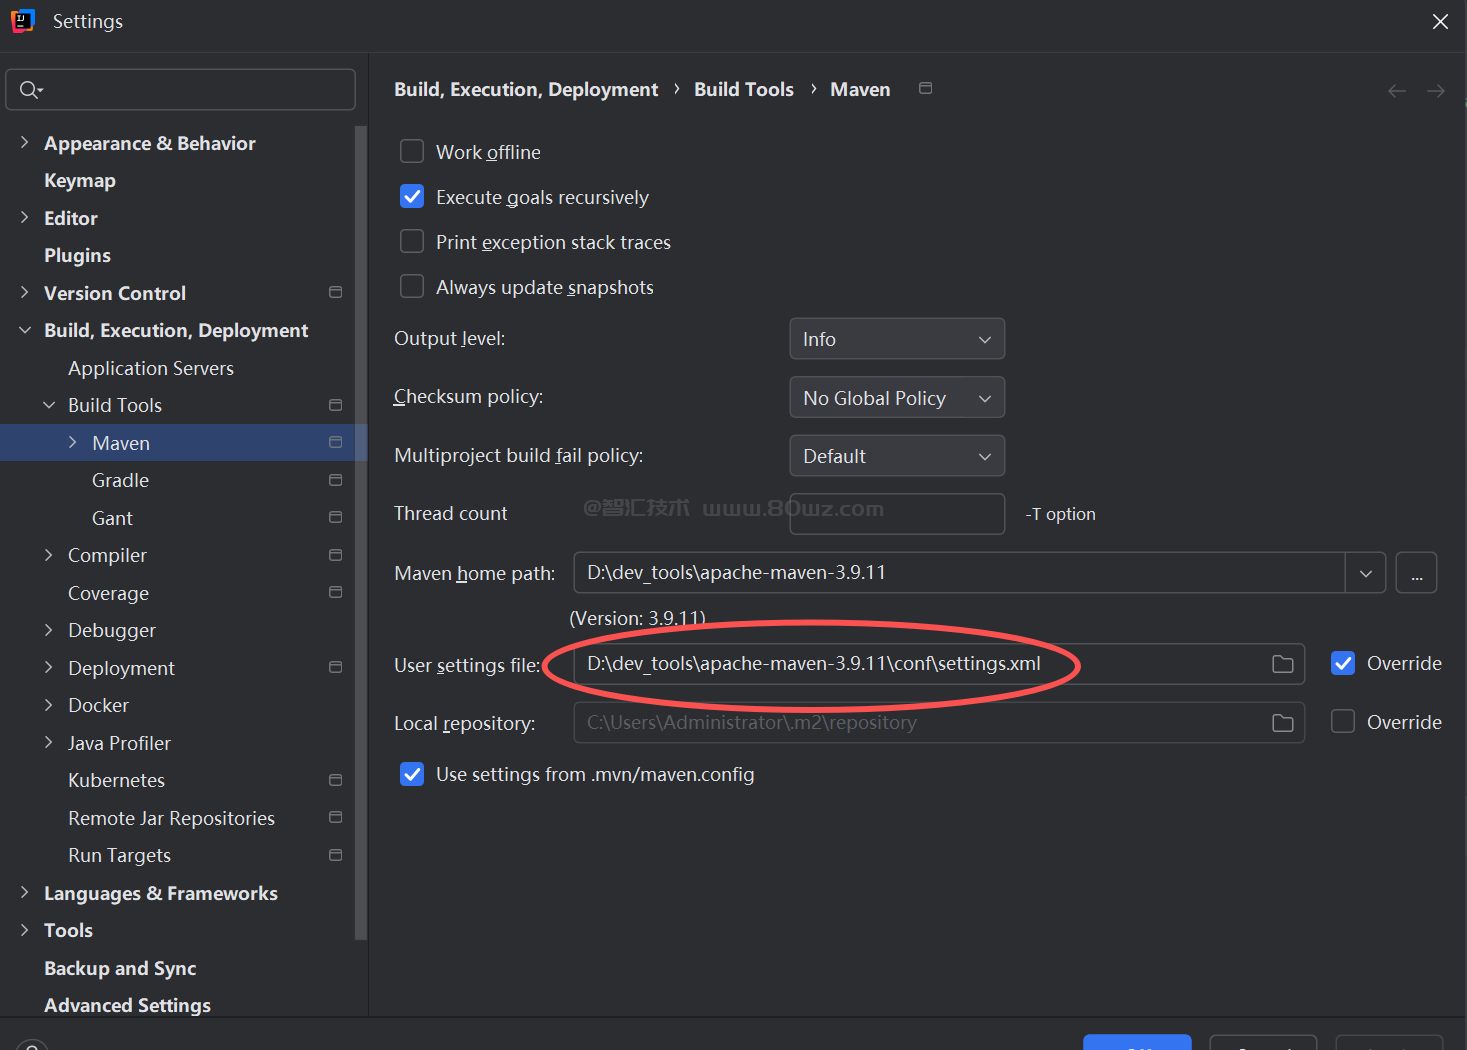The width and height of the screenshot is (1467, 1050).
Task: Click the settings tree vertical scrollbar
Action: [x=361, y=532]
